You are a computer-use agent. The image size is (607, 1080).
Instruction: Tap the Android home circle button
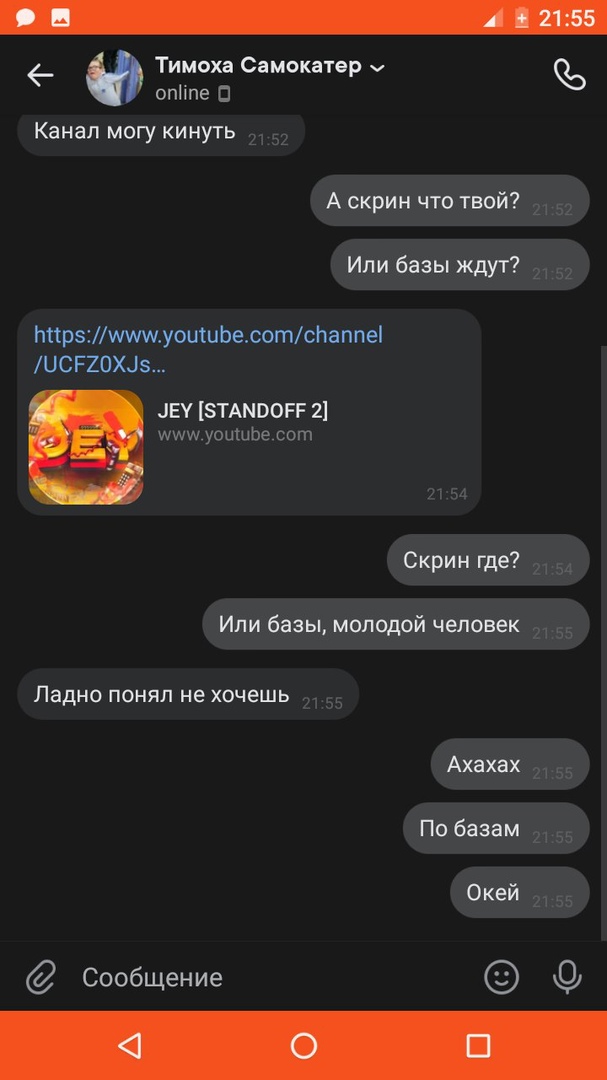[303, 1046]
